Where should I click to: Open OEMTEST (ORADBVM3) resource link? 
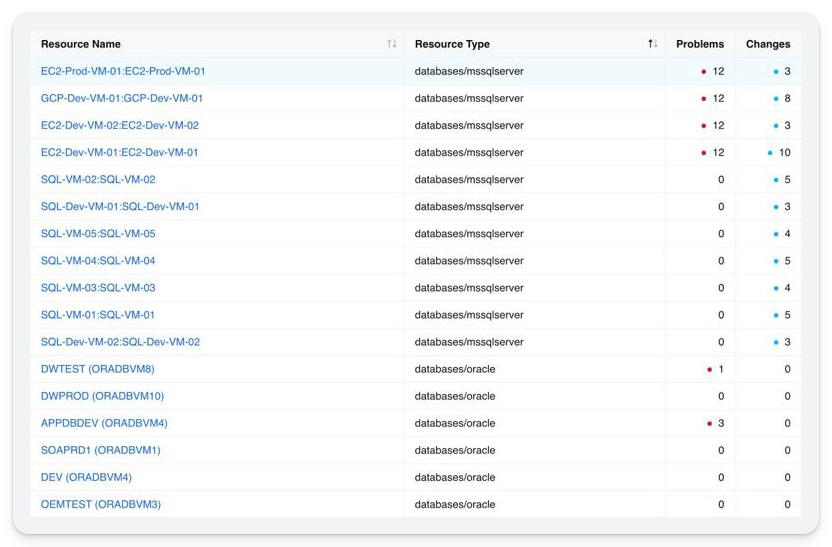pos(101,504)
